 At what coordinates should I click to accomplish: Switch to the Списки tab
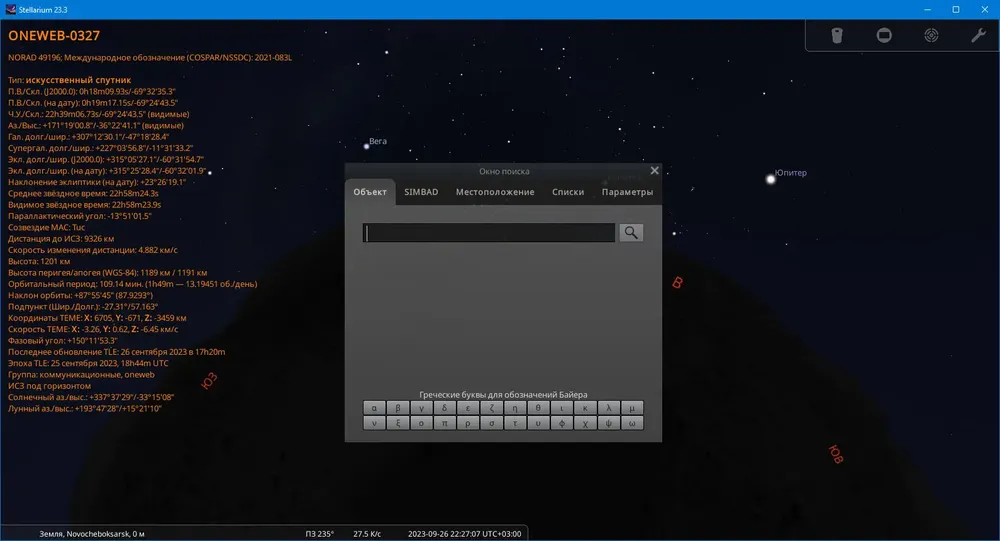point(568,192)
